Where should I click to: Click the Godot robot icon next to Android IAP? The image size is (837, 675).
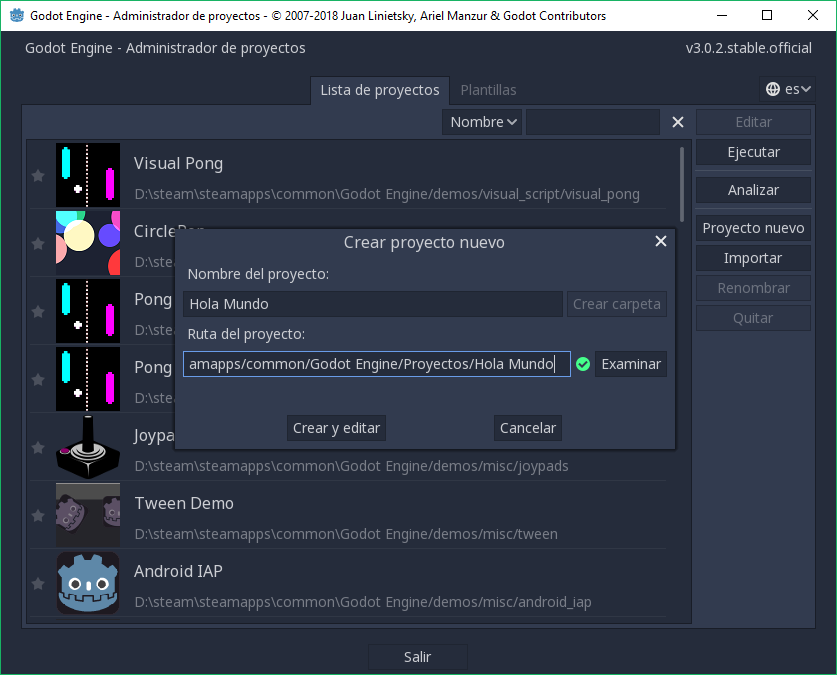88,583
